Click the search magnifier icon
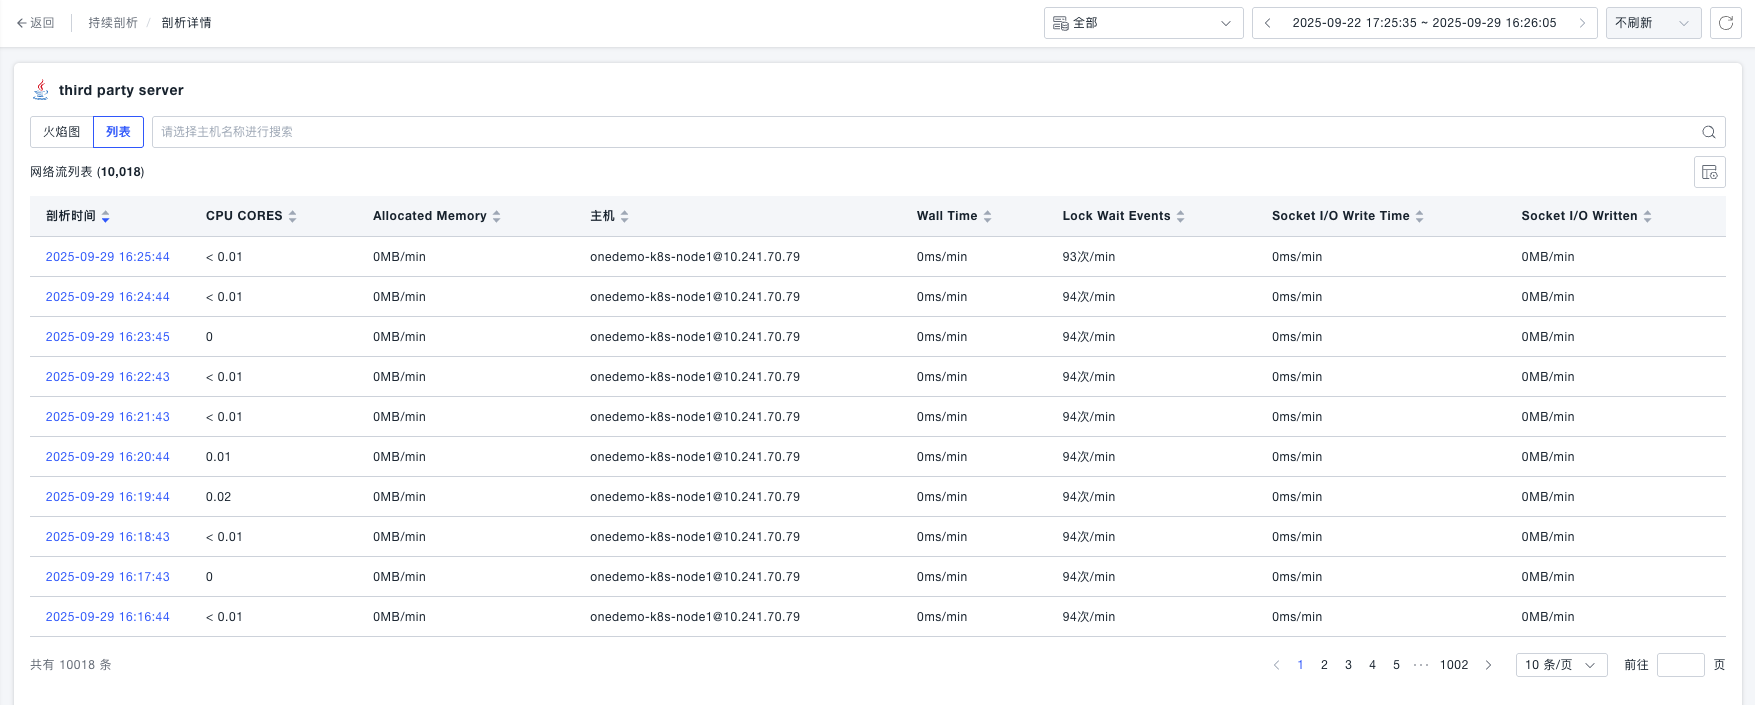 point(1708,132)
